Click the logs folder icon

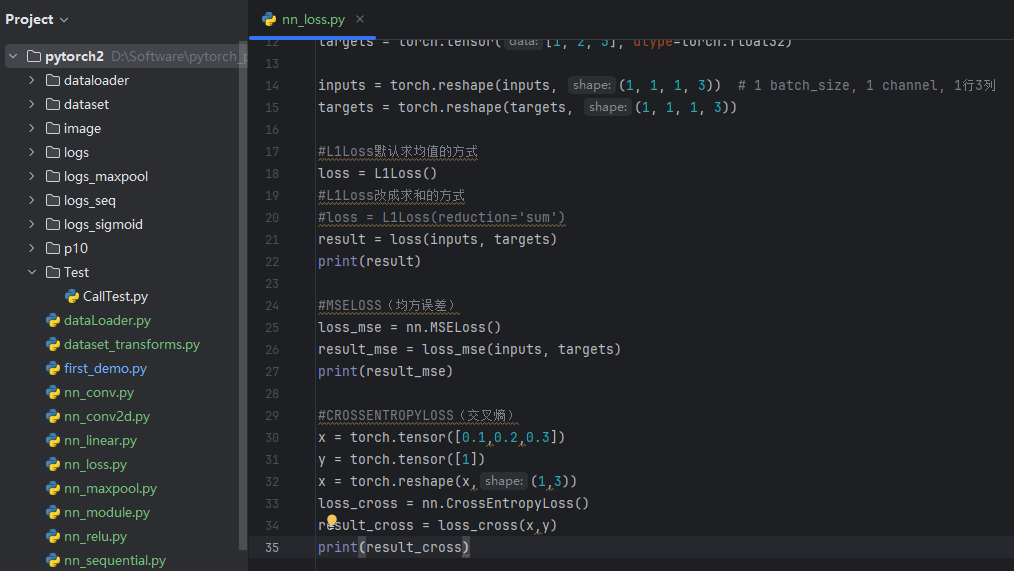pos(53,152)
